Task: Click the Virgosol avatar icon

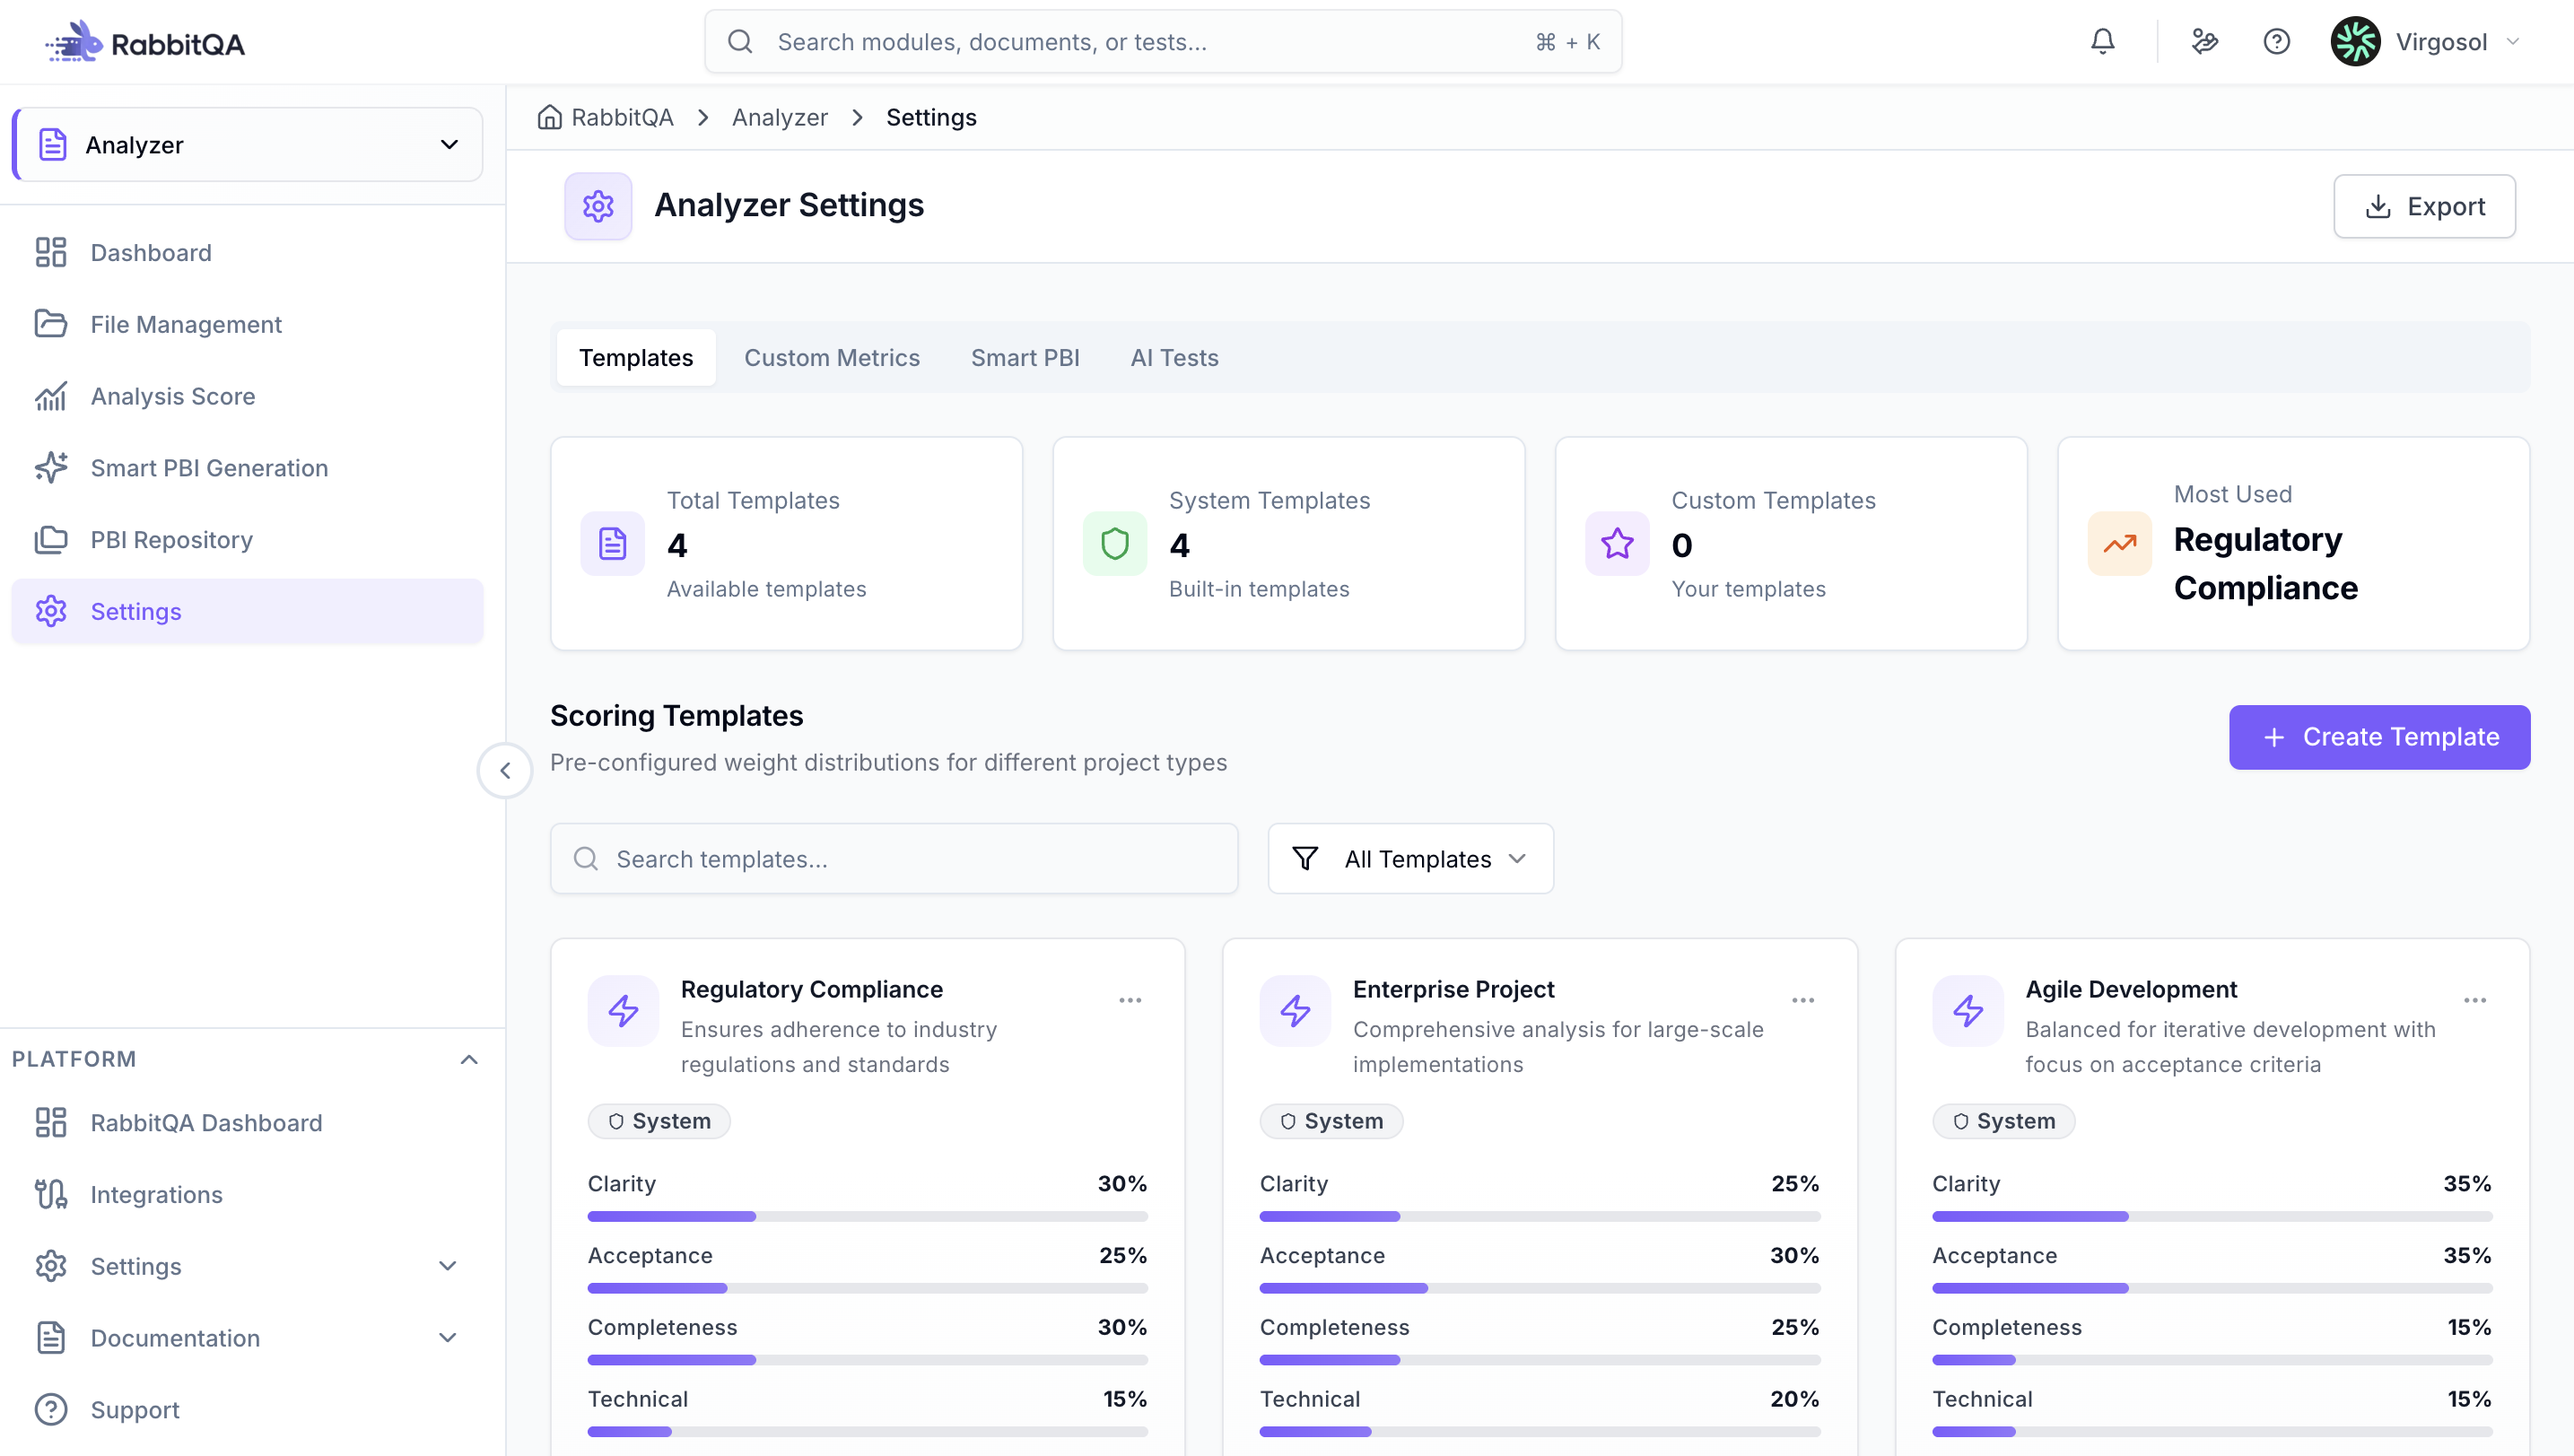Action: tap(2355, 41)
